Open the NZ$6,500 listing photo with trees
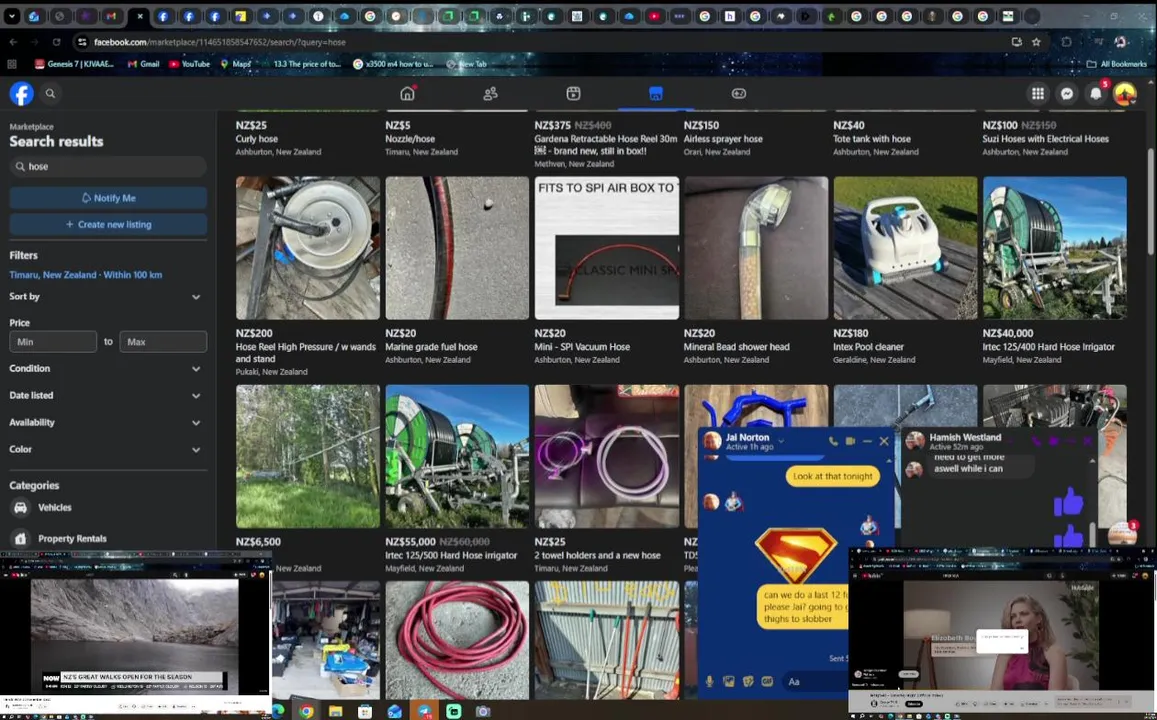Screen dimensions: 1157x720 click(x=308, y=456)
